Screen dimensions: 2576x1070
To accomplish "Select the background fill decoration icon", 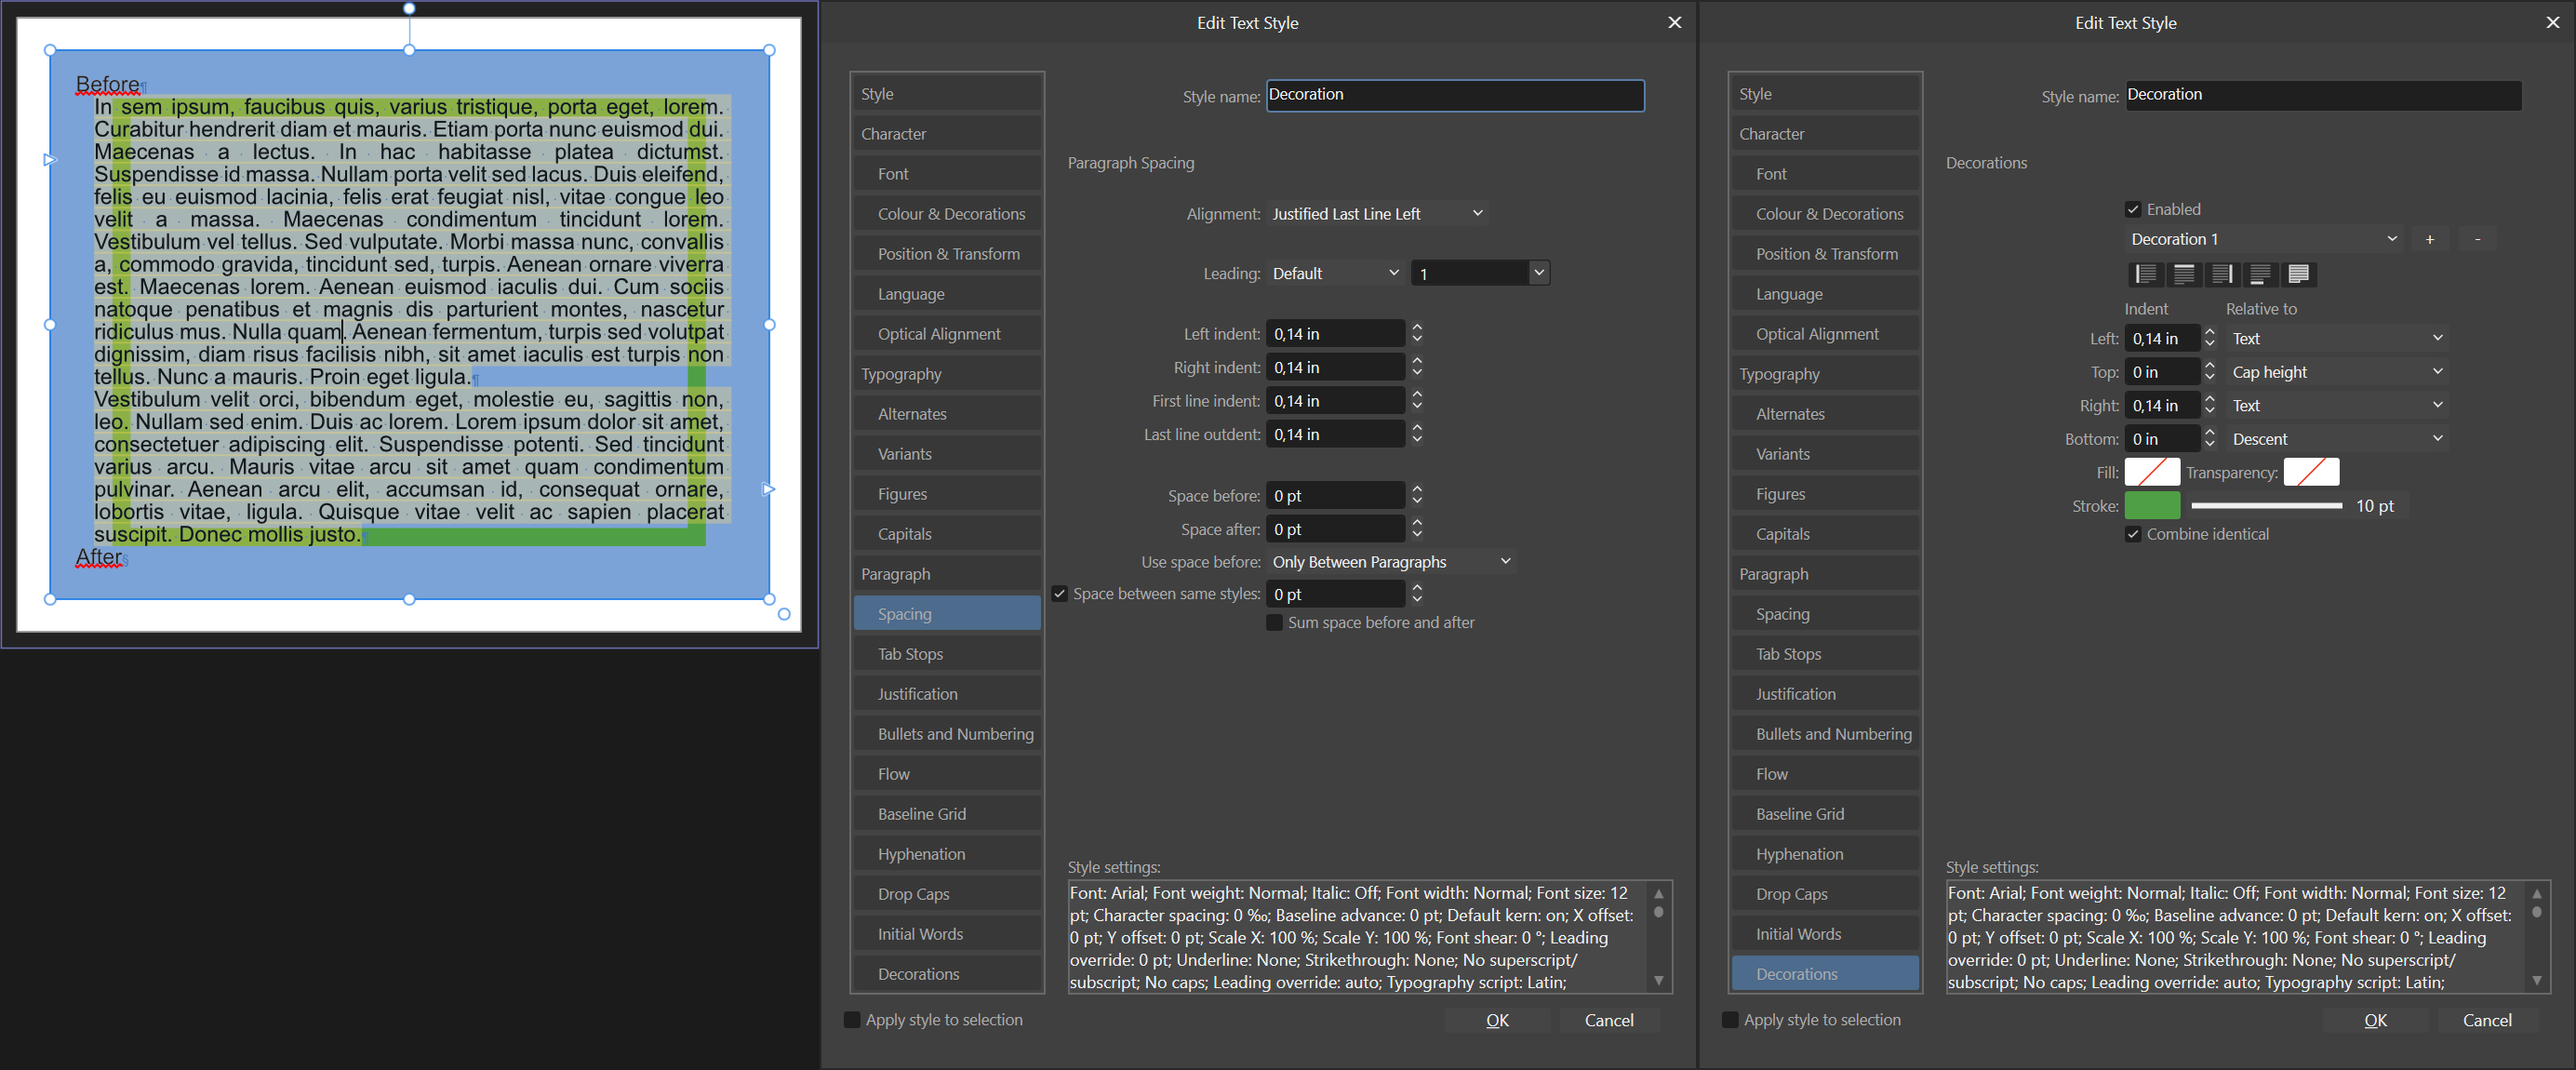I will 2298,274.
